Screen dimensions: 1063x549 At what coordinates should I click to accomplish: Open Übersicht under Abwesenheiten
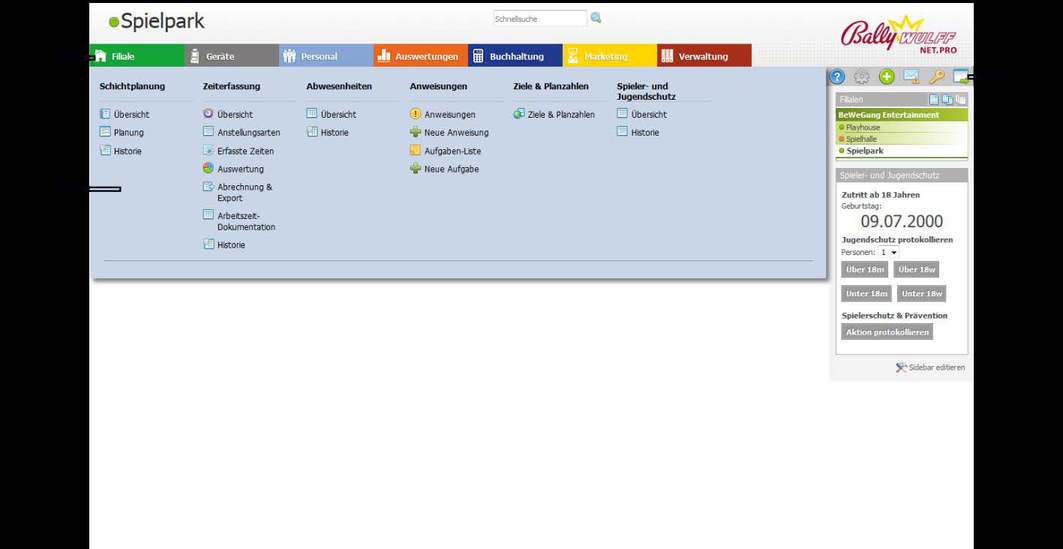coord(338,115)
